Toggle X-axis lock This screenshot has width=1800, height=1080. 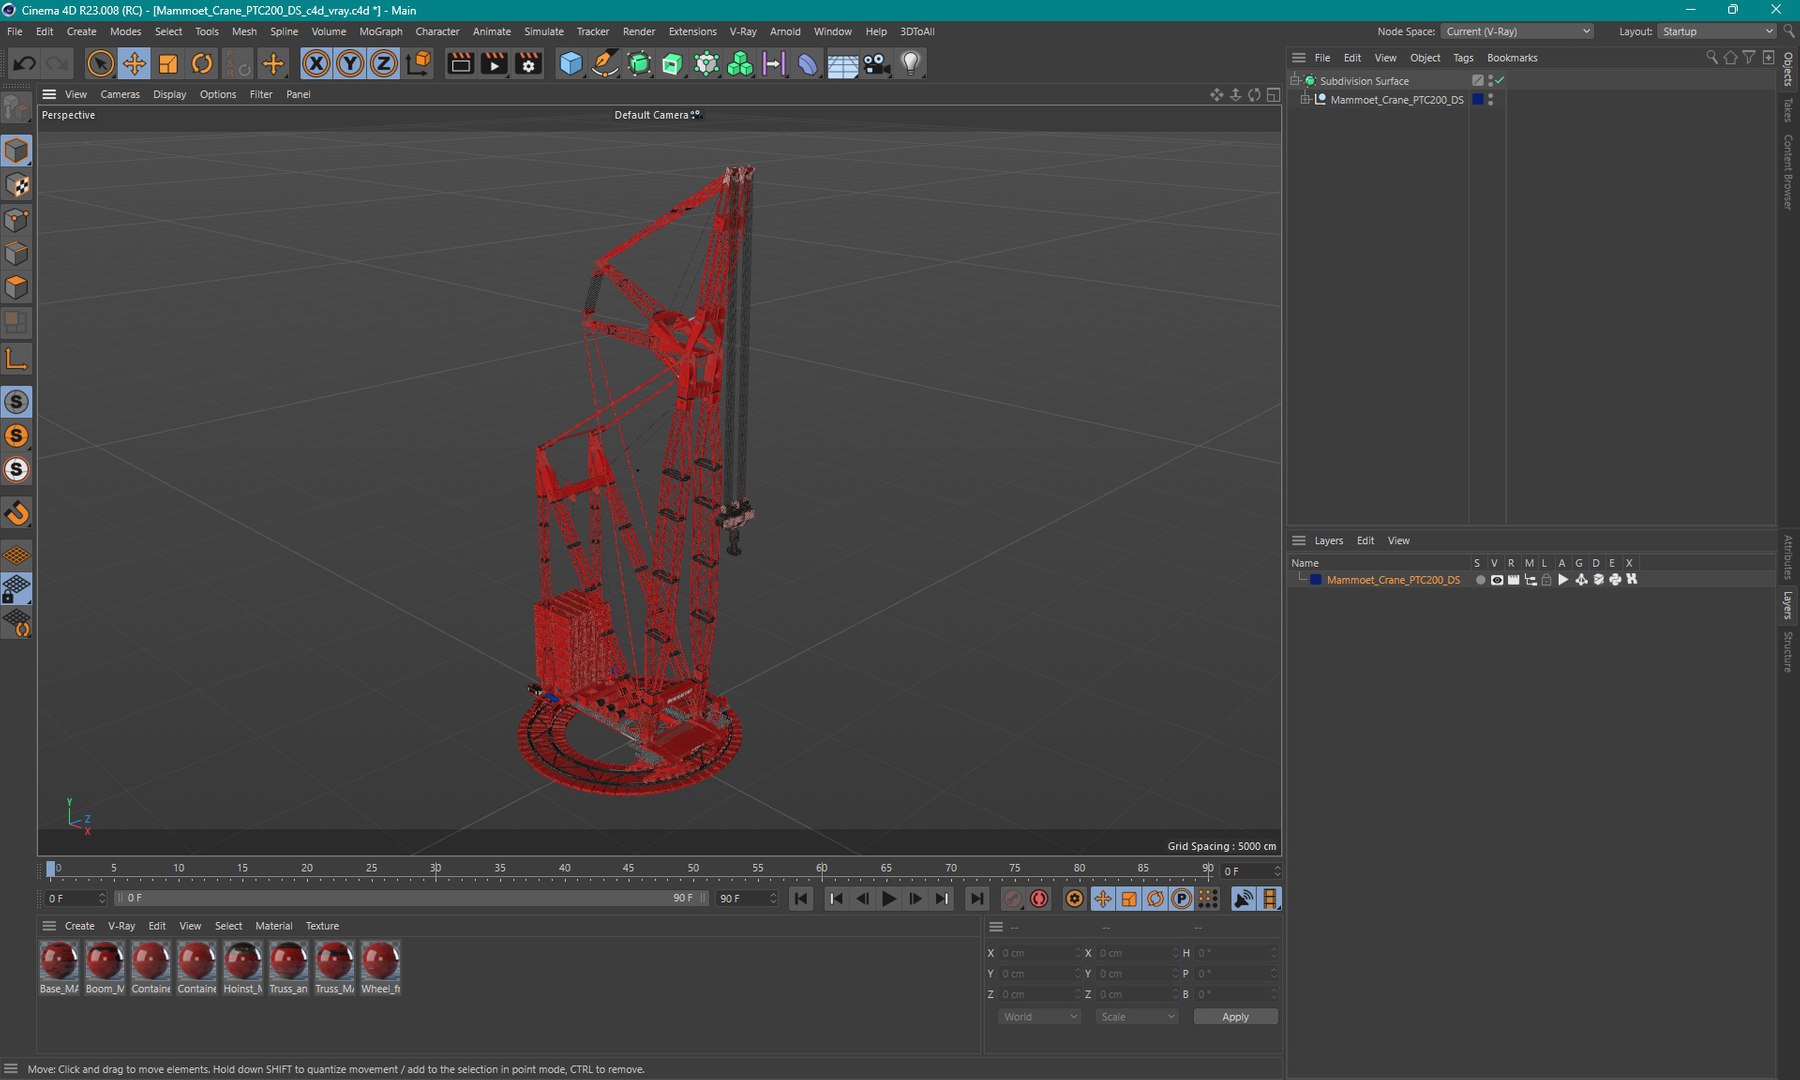316,64
